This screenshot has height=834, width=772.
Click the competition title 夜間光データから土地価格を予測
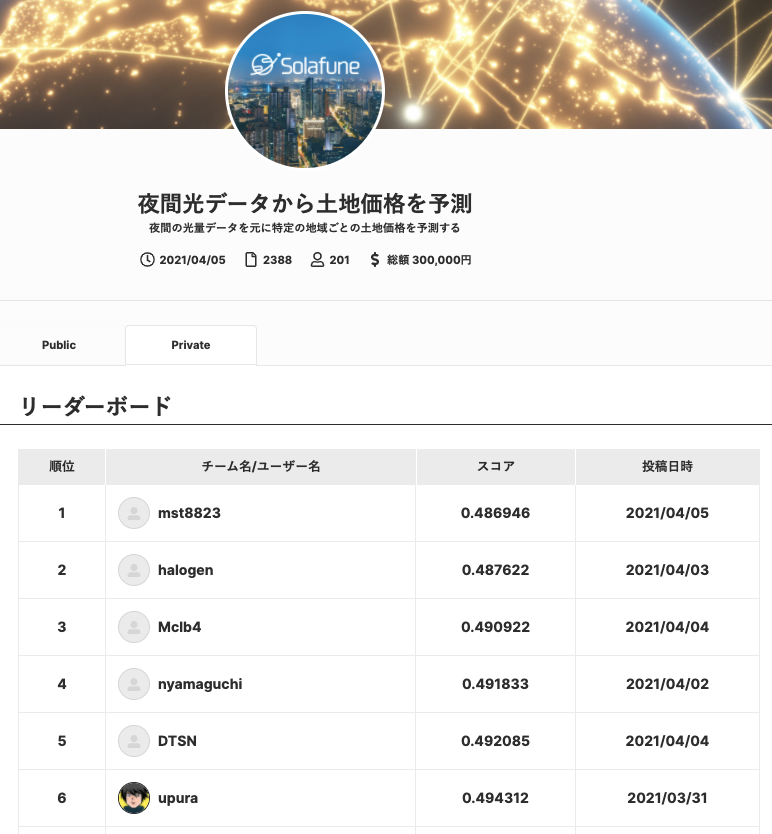[x=305, y=204]
